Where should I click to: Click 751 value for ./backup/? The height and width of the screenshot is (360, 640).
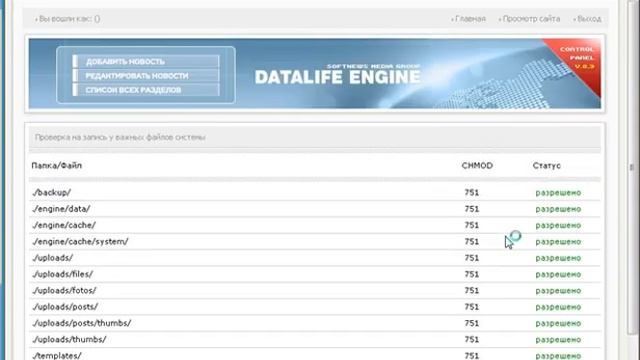point(471,193)
